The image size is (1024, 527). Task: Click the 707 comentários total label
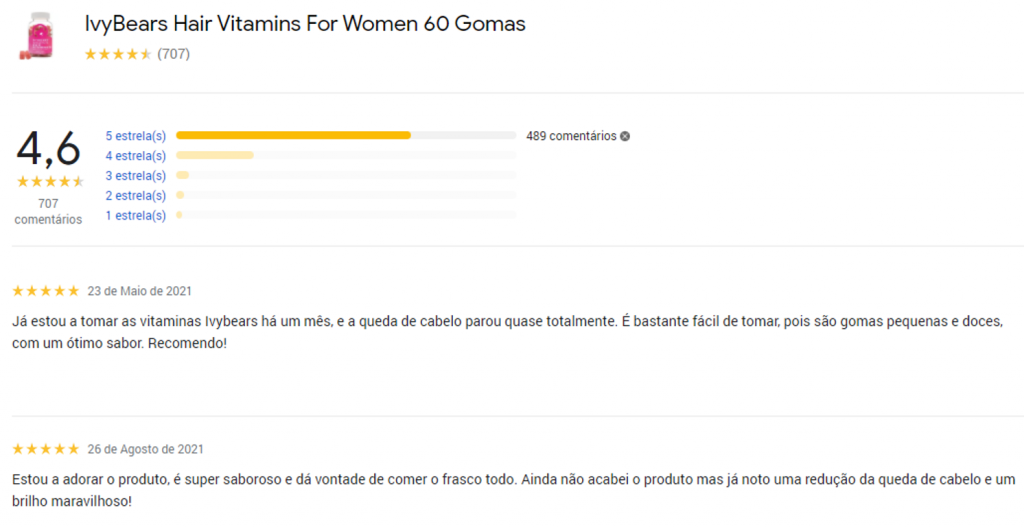pyautogui.click(x=48, y=211)
